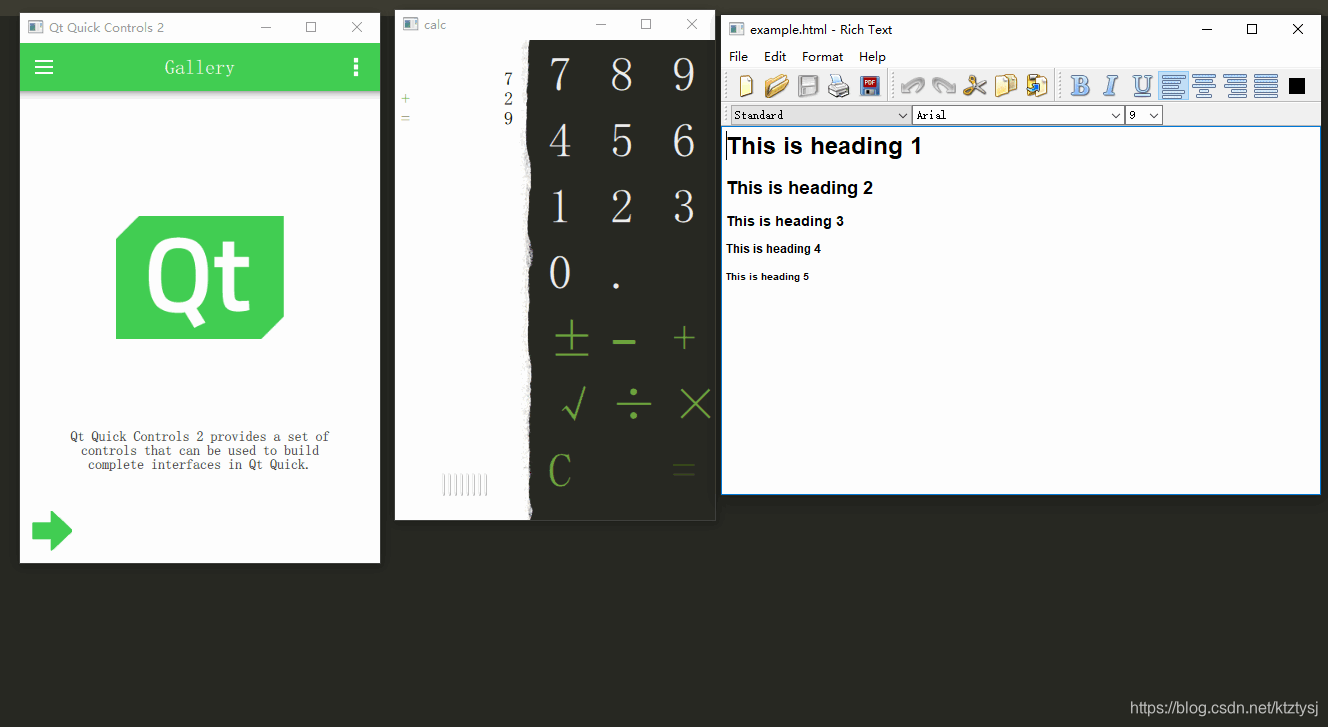Open the font size 9 dropdown

tap(1143, 115)
